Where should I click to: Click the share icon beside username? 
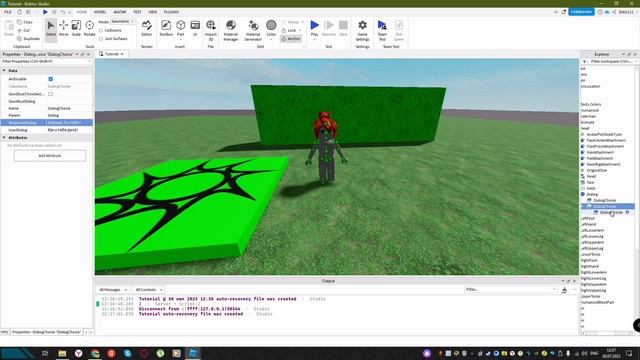coord(614,12)
